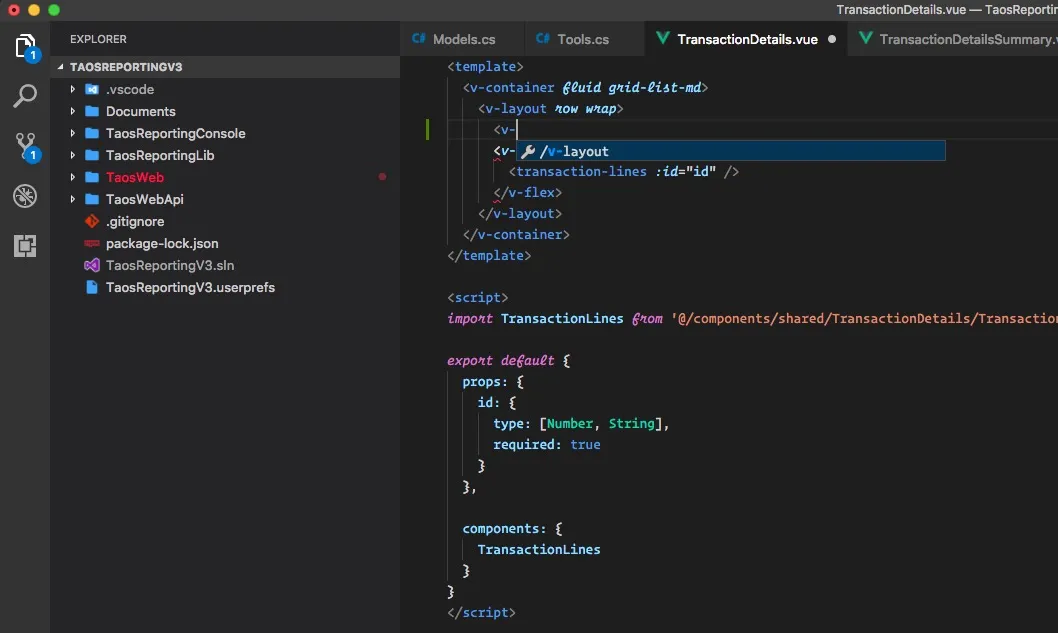Screen dimensions: 1058x633
Task: Open the Extensions view icon
Action: (25, 246)
